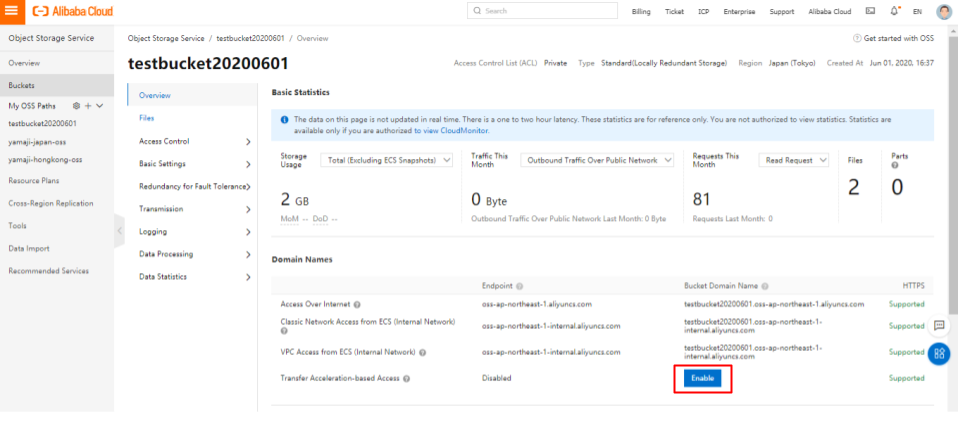Click the top Search field

point(543,11)
